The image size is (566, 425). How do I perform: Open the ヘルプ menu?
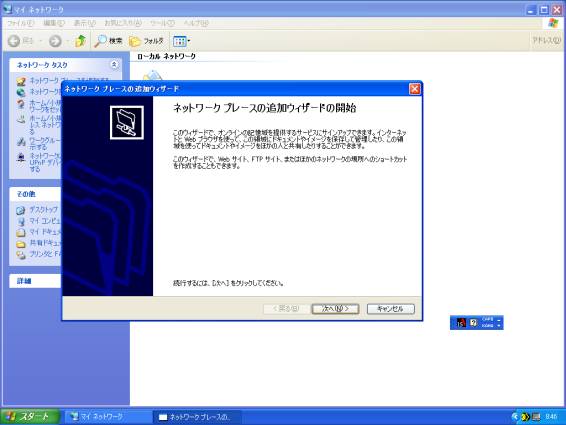196,23
